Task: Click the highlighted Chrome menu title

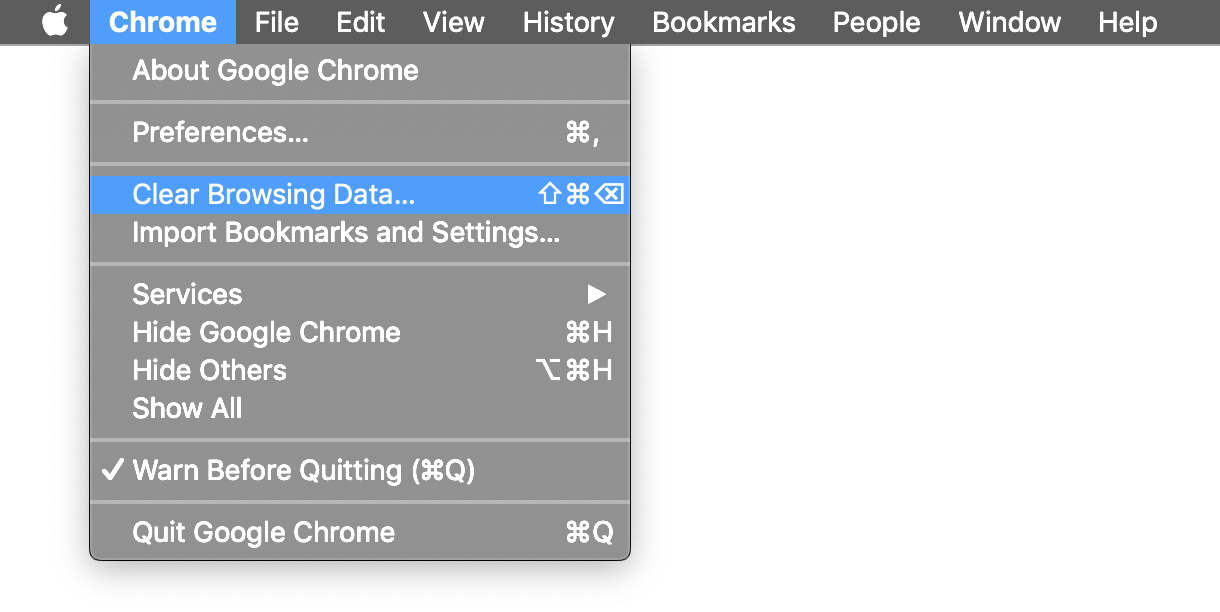Action: (162, 22)
